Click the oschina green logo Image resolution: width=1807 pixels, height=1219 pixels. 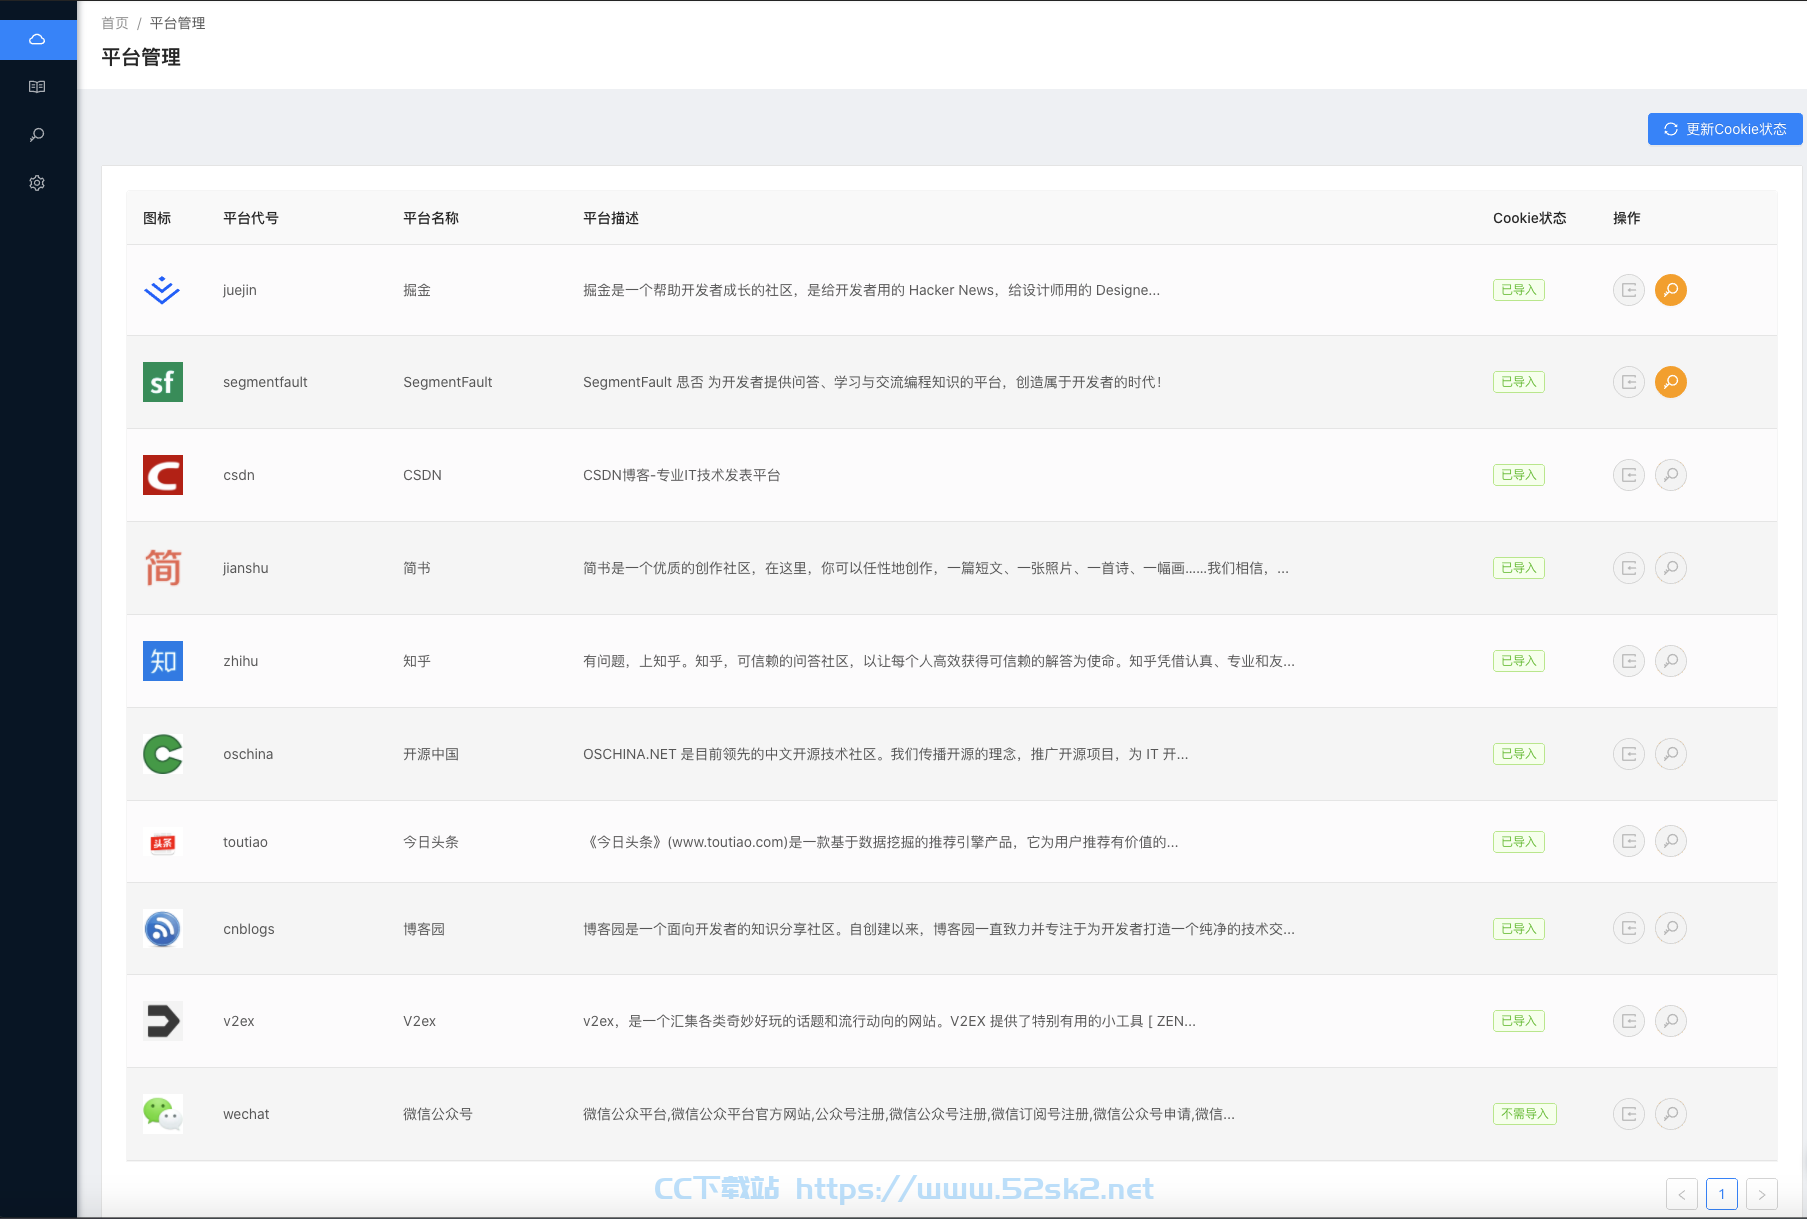click(x=163, y=754)
